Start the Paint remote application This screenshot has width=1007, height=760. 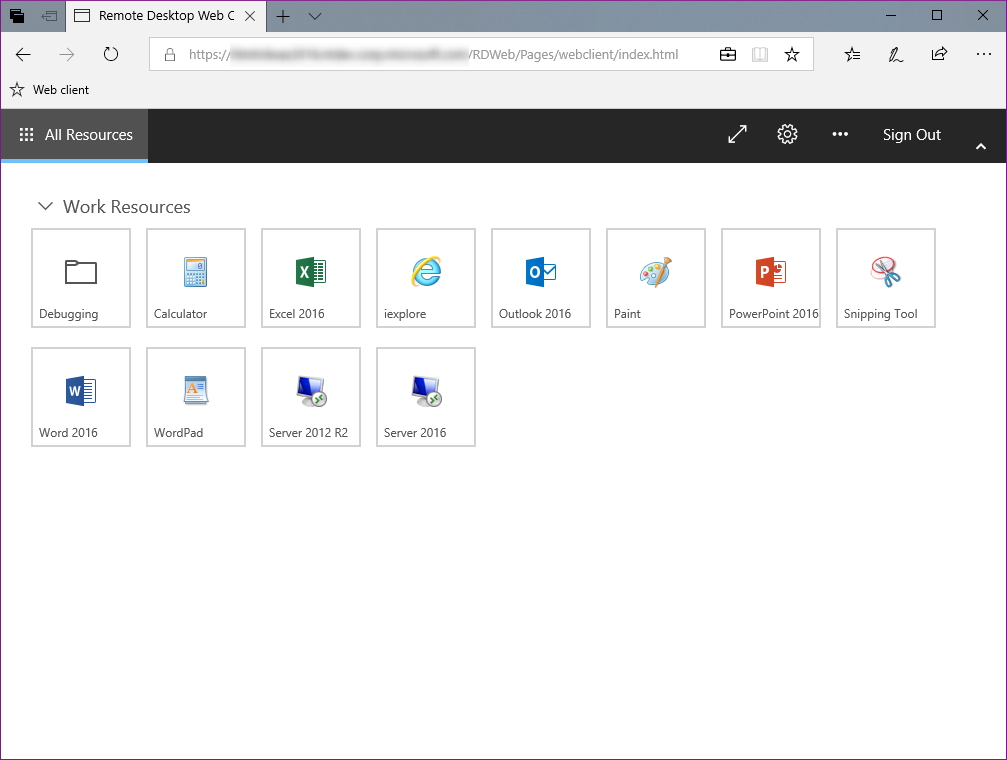pyautogui.click(x=655, y=277)
